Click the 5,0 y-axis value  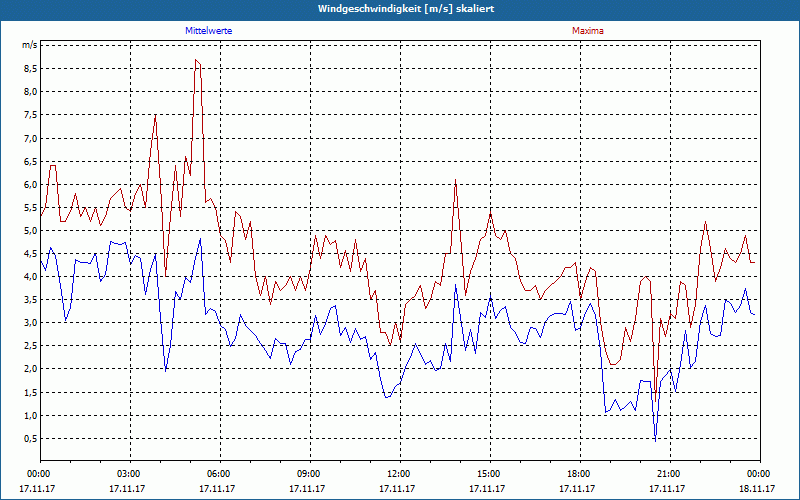point(30,231)
